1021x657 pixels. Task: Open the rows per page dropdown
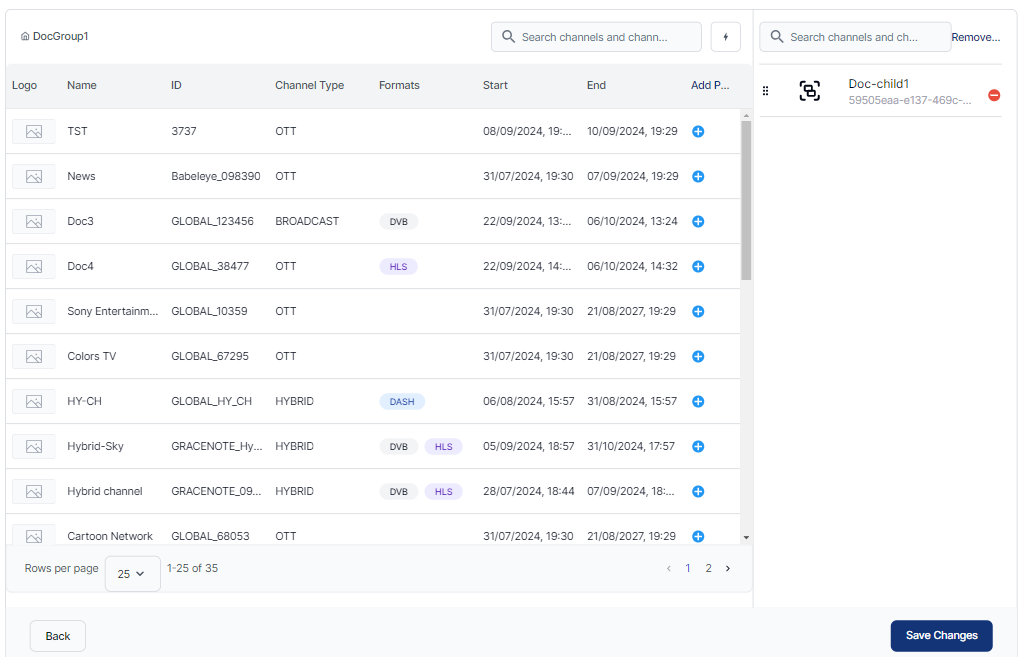pyautogui.click(x=132, y=574)
